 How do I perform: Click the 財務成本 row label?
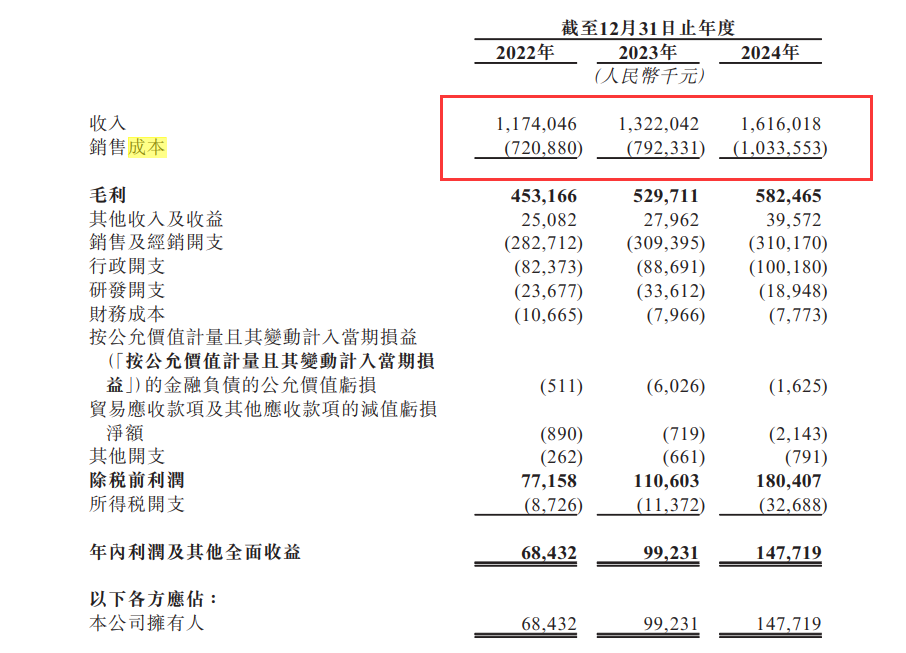click(127, 315)
